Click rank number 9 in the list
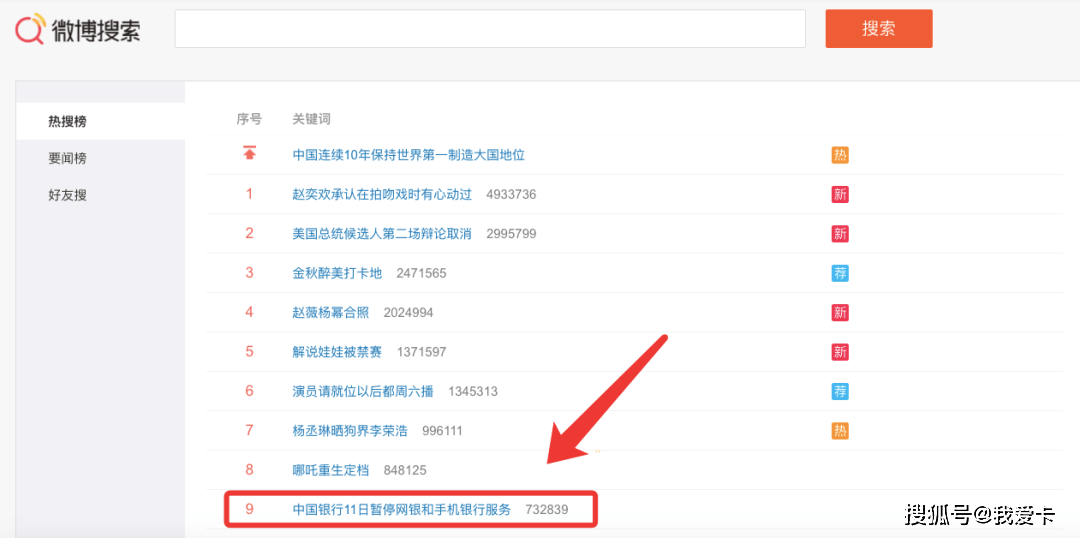The image size is (1080, 538). (249, 510)
